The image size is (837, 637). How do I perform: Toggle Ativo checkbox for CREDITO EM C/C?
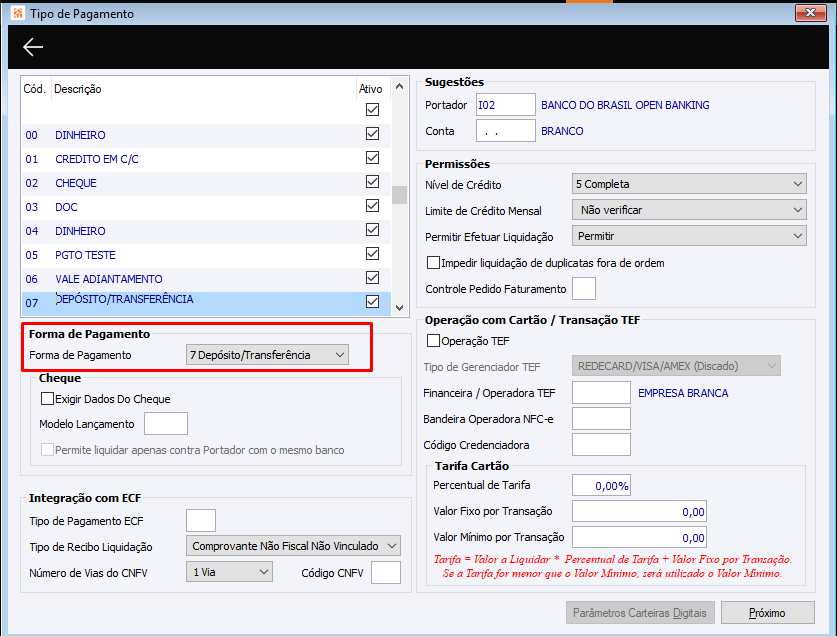372,158
